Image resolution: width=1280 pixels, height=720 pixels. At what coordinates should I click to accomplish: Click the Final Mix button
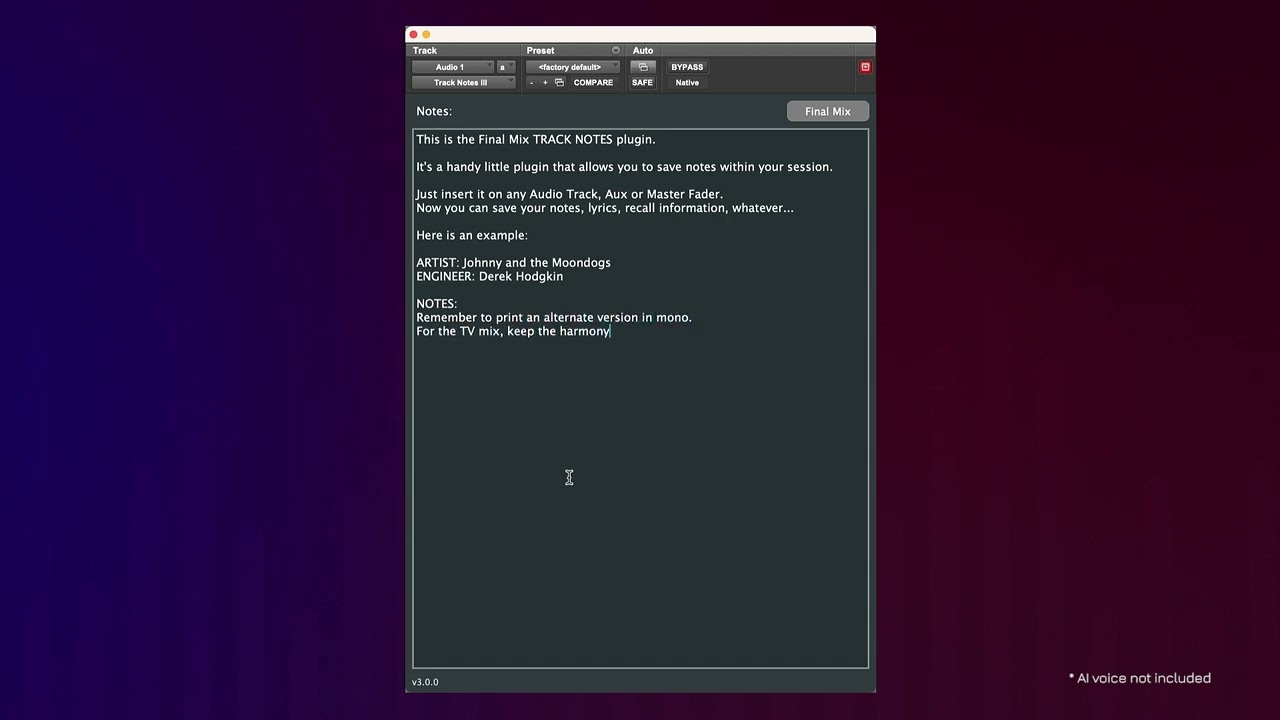(828, 111)
